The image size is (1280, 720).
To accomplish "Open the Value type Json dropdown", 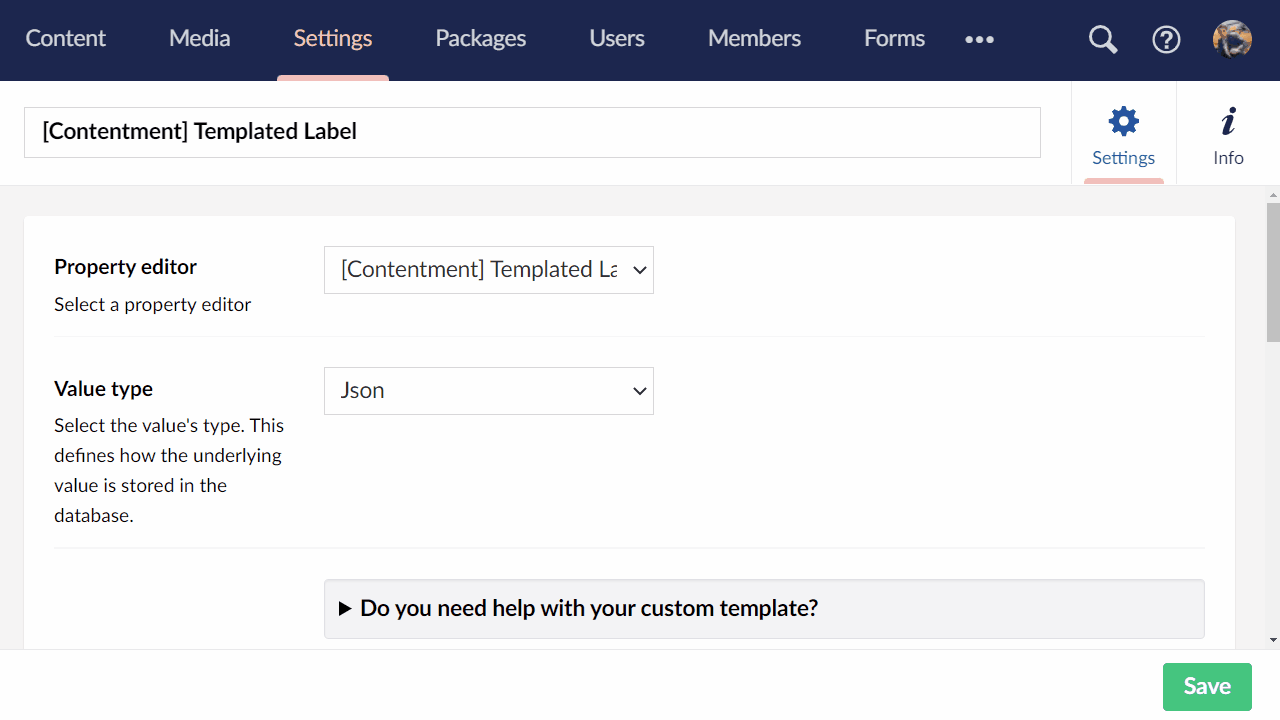I will [x=489, y=391].
